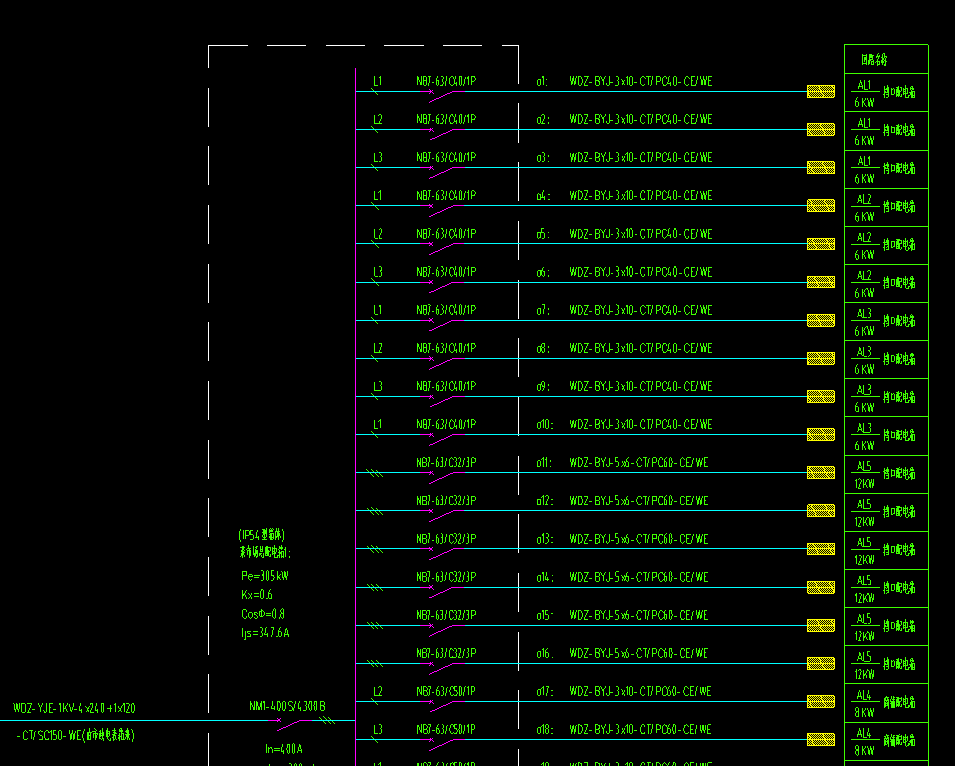Select the NM1-400S main breaker switch symbol
This screenshot has height=766, width=955.
tap(290, 725)
